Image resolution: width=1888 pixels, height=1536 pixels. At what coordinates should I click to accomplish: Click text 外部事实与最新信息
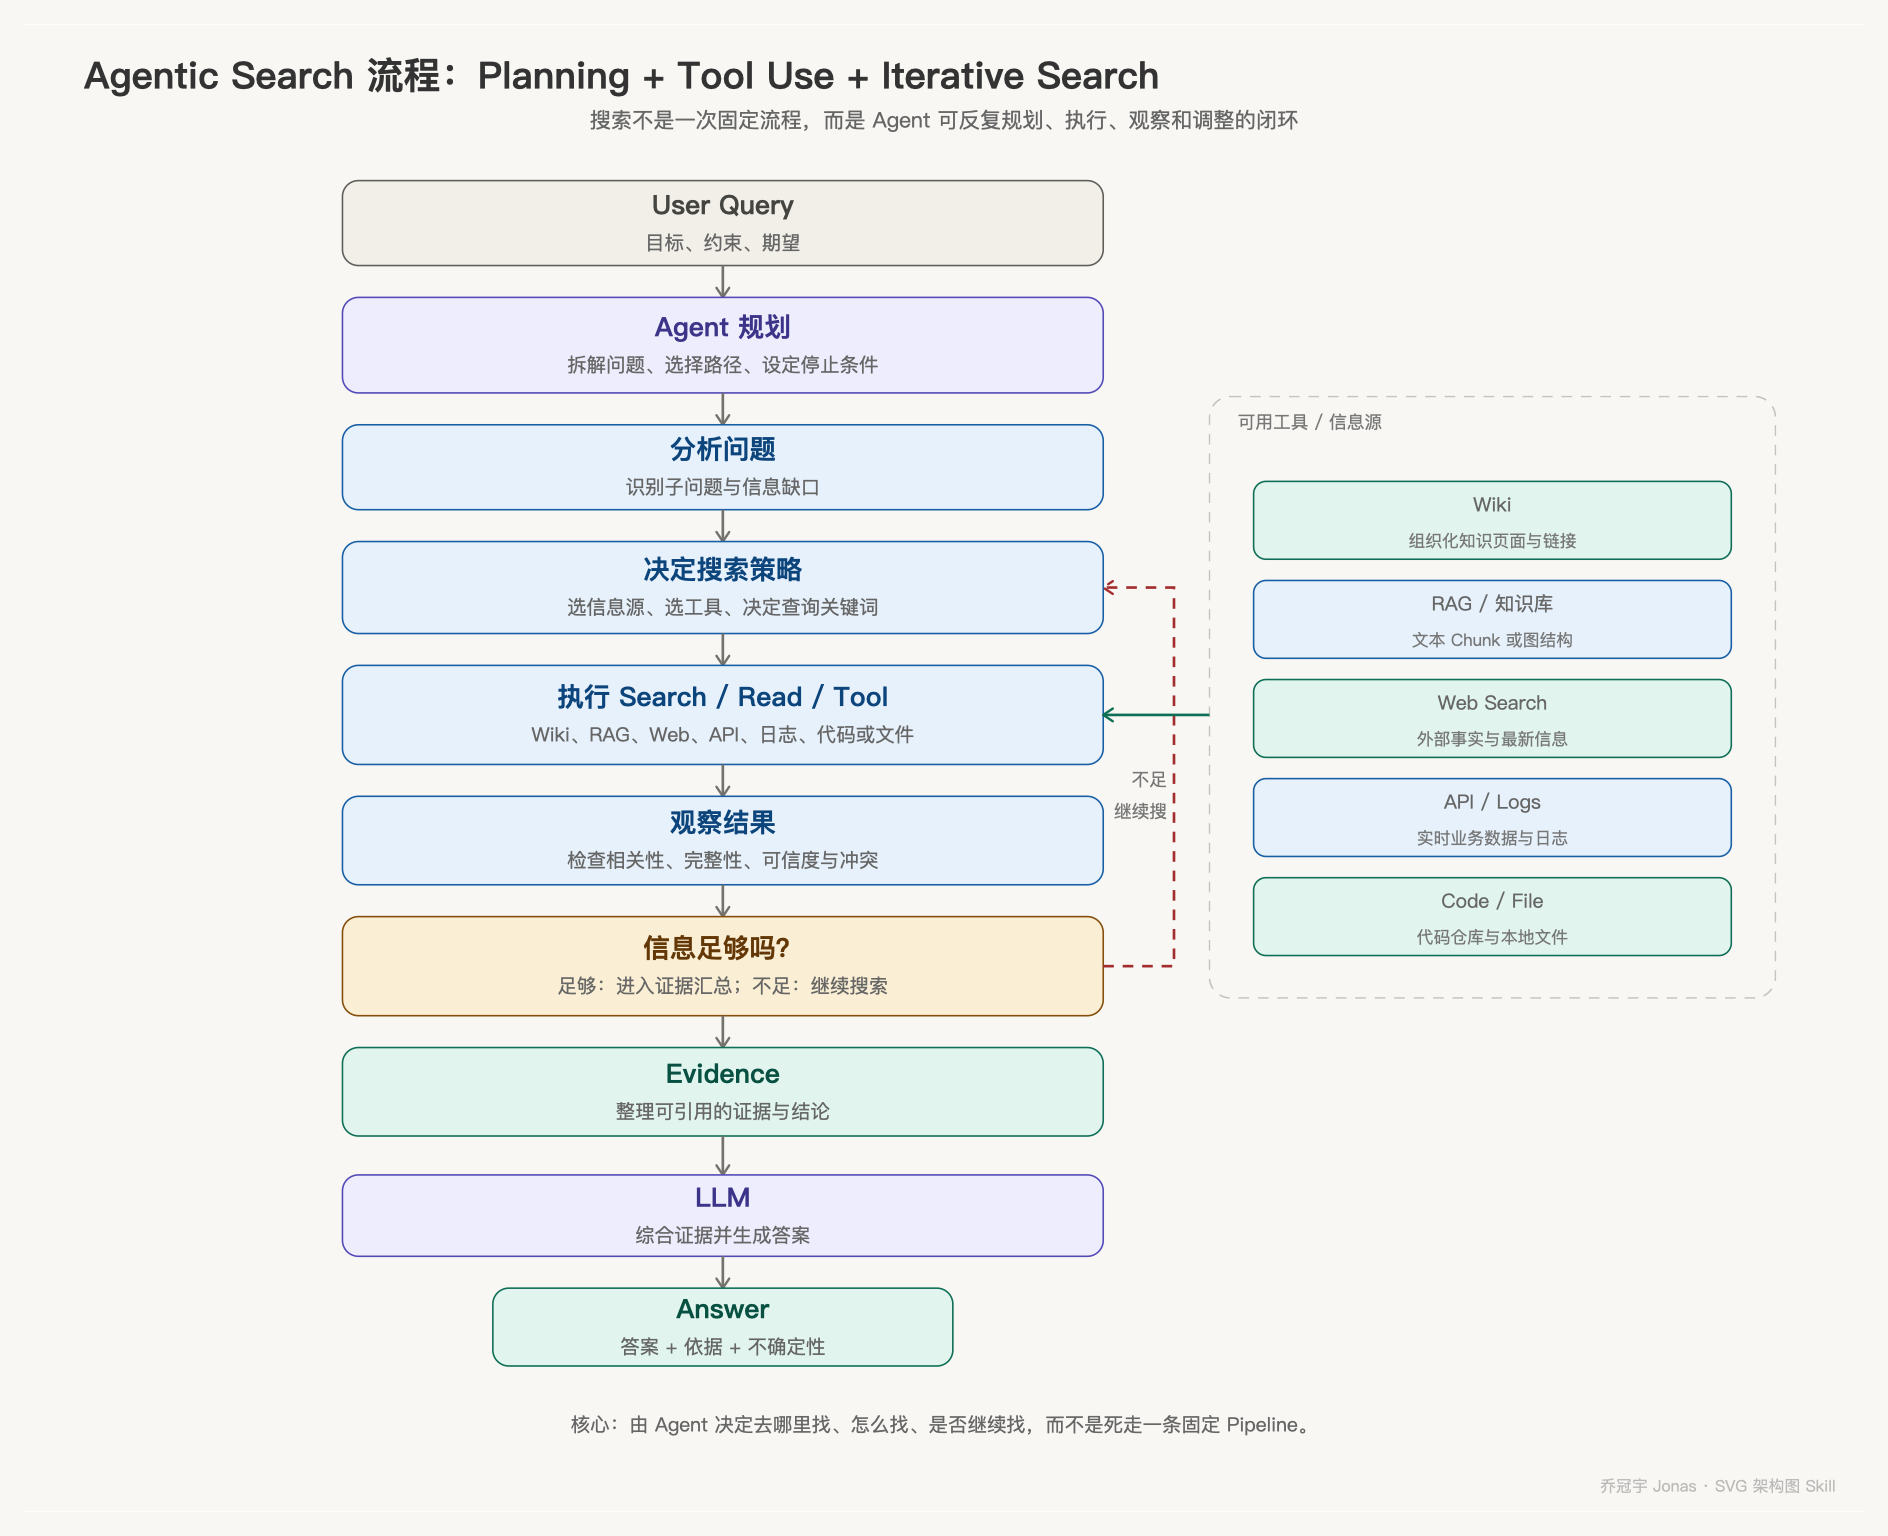[x=1492, y=739]
